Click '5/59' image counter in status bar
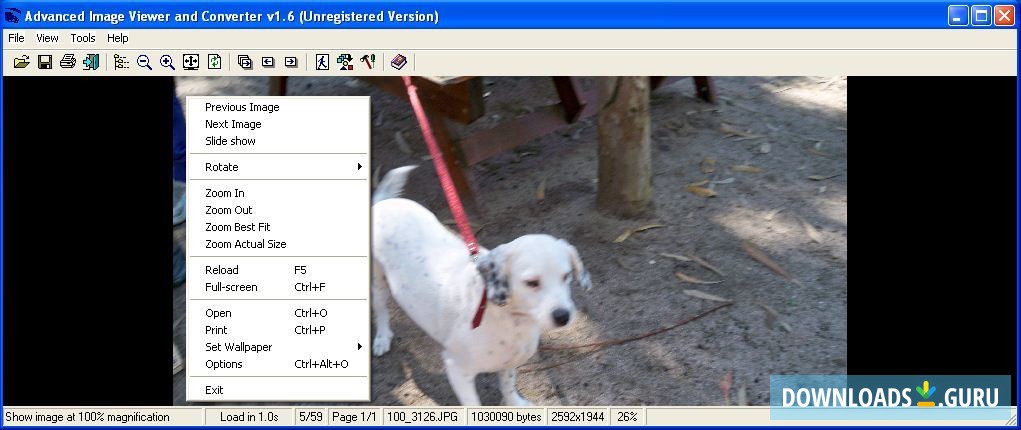This screenshot has height=430, width=1021. click(x=311, y=416)
